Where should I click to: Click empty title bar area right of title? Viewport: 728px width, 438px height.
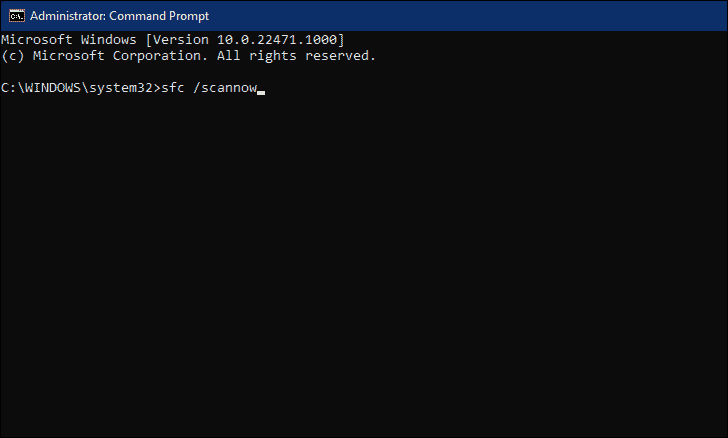point(464,16)
